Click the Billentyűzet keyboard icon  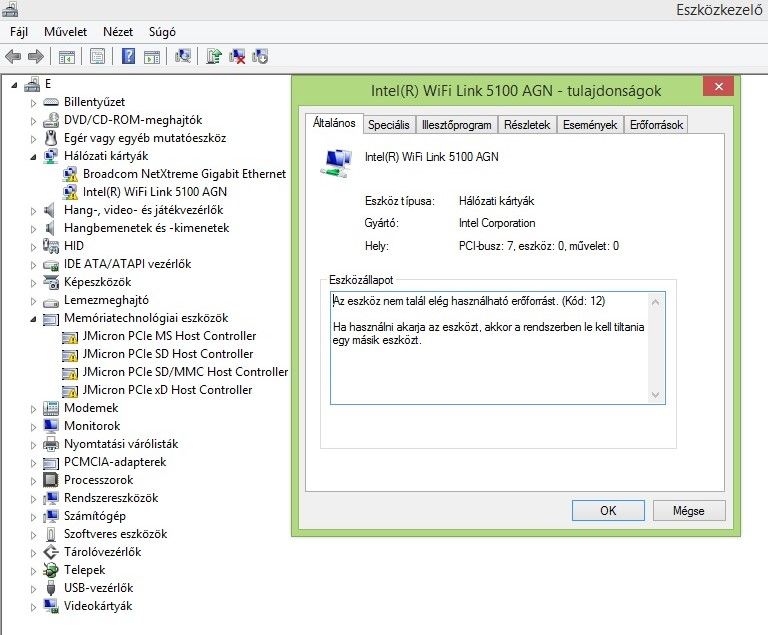tap(51, 102)
